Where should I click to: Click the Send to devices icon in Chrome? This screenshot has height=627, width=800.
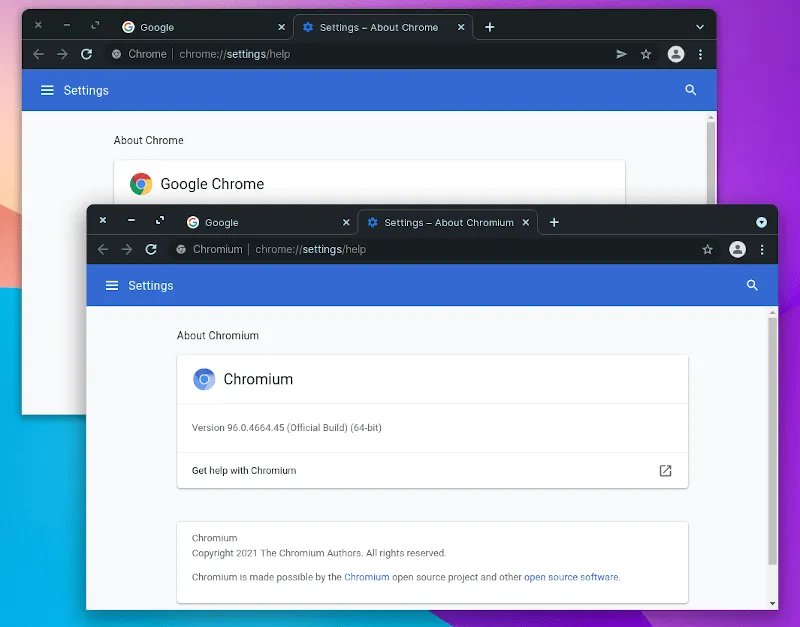pos(621,54)
